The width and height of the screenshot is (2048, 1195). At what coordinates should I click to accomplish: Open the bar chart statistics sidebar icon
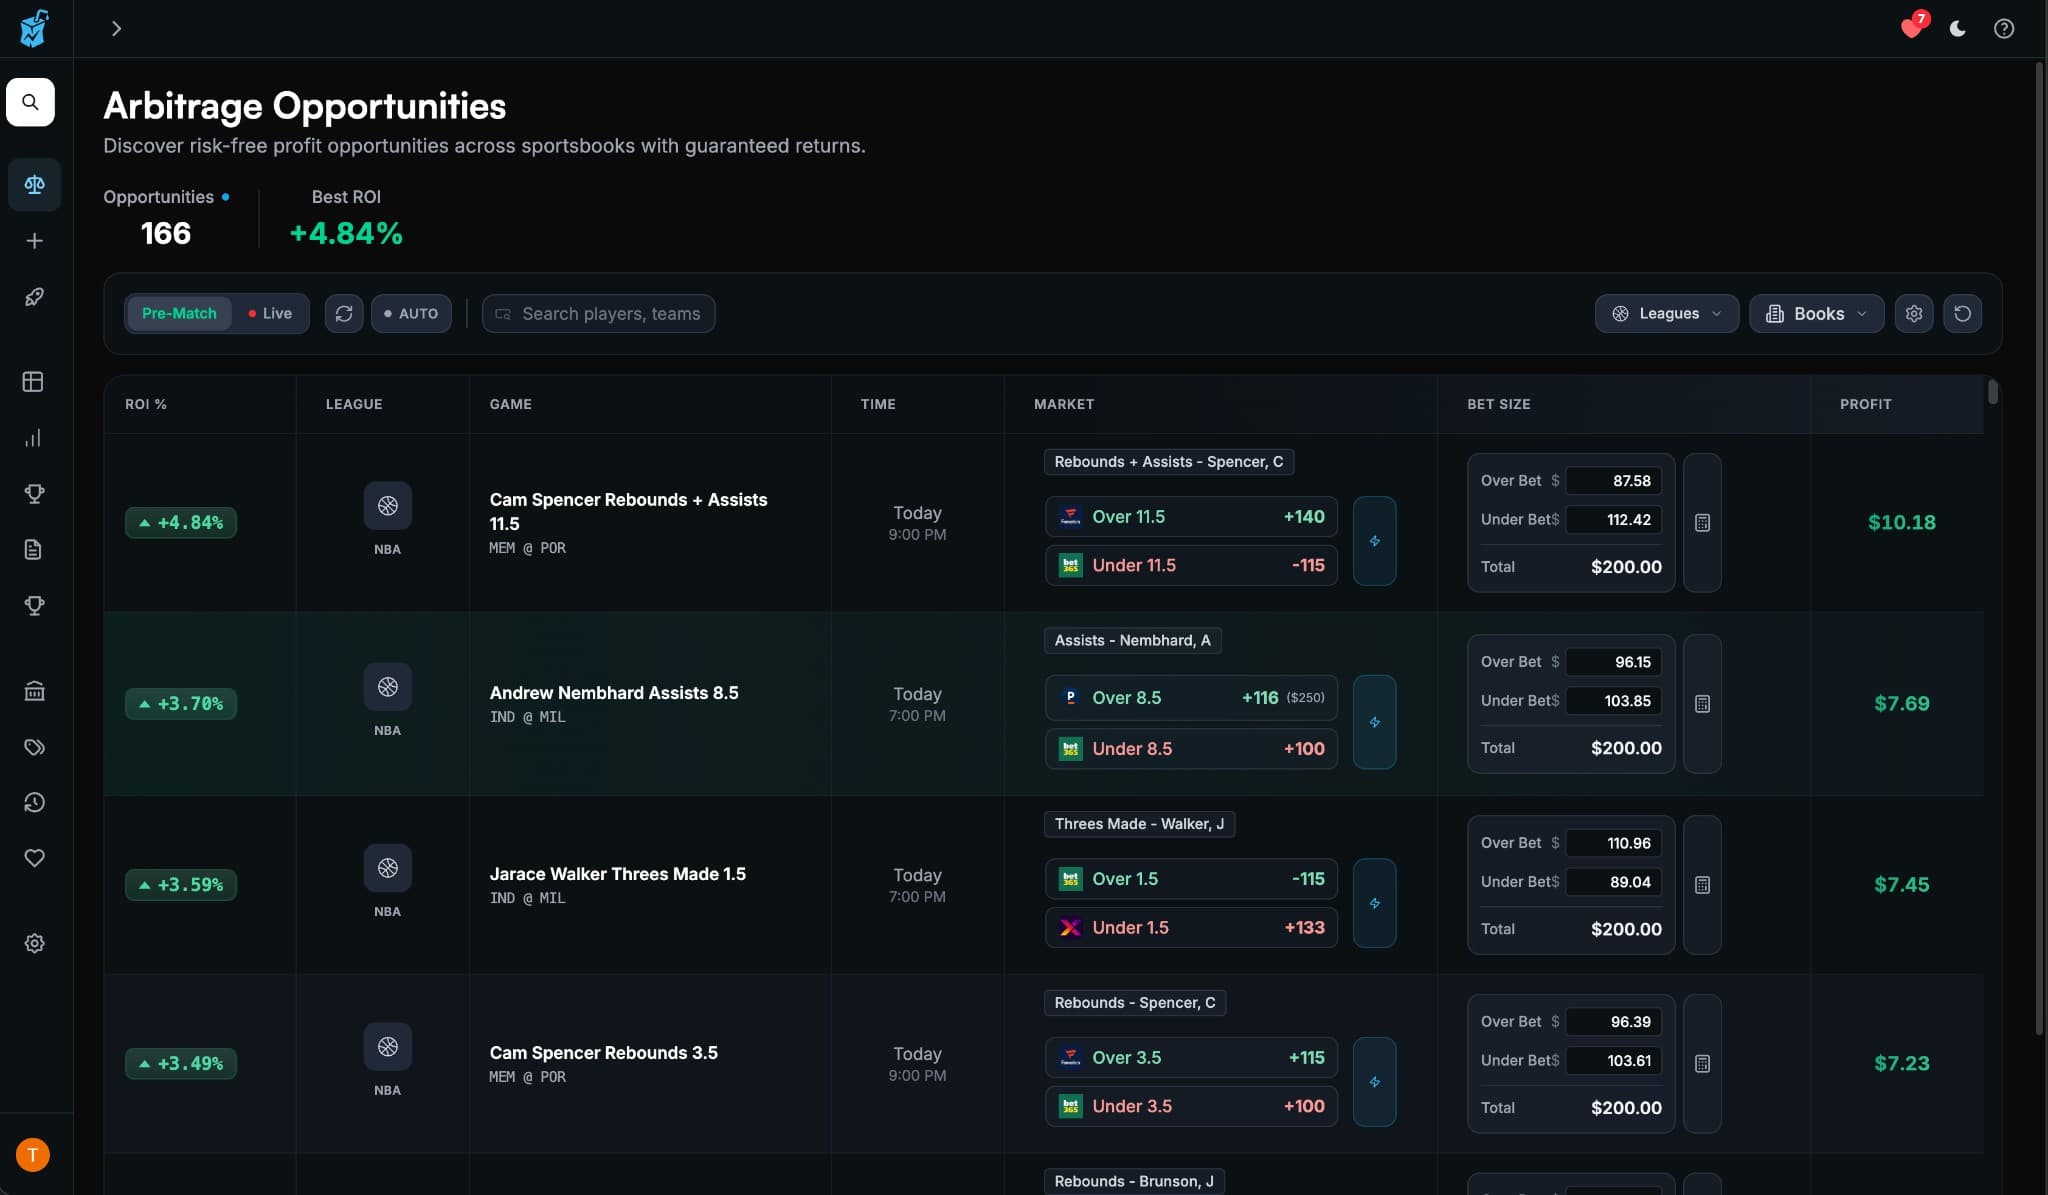pyautogui.click(x=35, y=437)
